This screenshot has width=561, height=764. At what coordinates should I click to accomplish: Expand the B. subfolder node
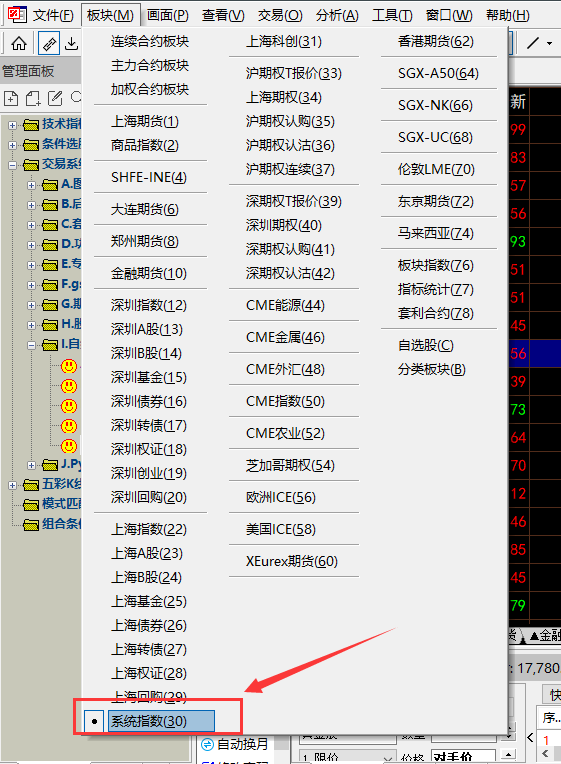point(32,205)
